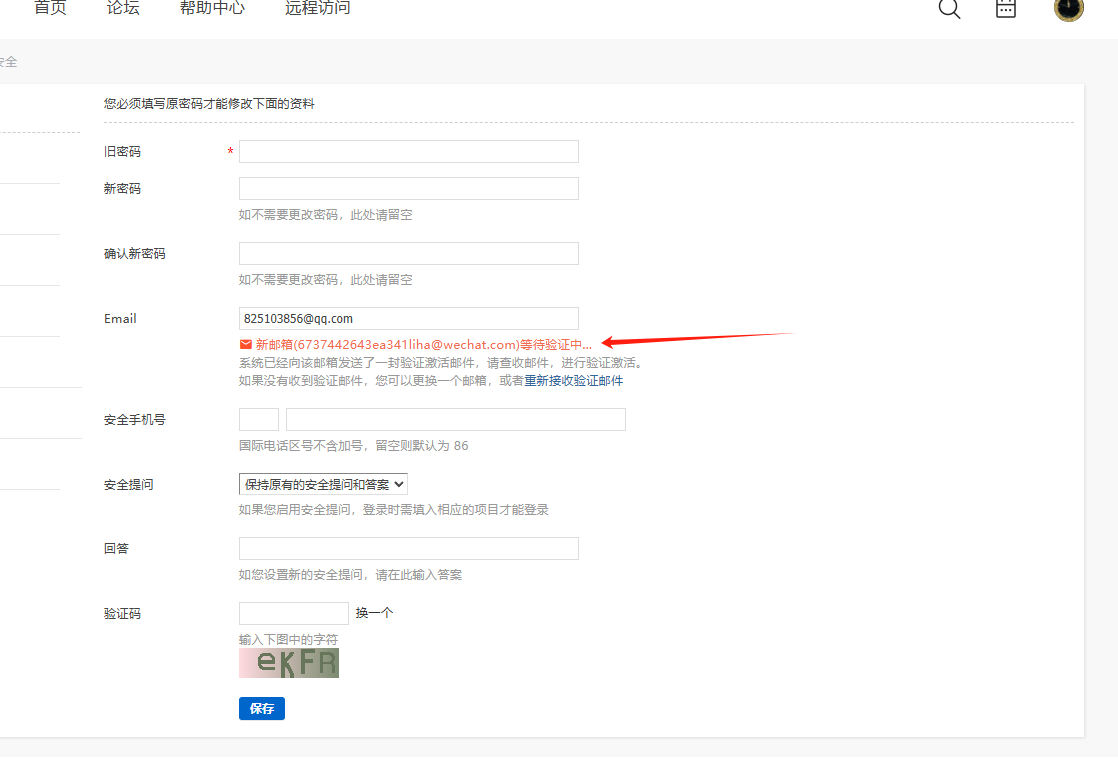This screenshot has width=1118, height=775.
Task: Click the 输入下图中的字符 hint
Action: [x=288, y=639]
